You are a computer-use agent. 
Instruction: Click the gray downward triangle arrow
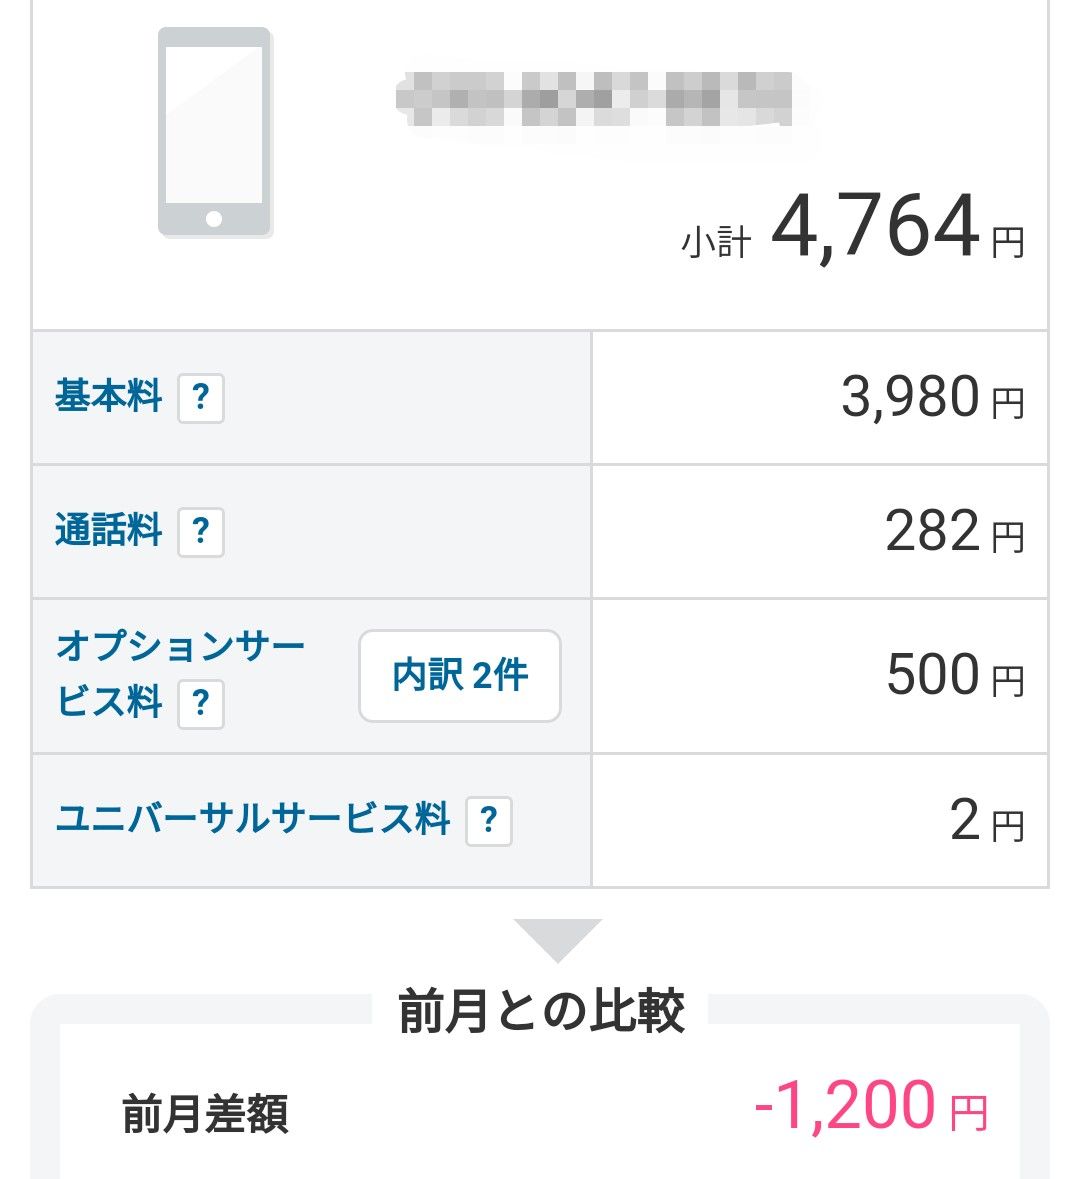pos(557,940)
